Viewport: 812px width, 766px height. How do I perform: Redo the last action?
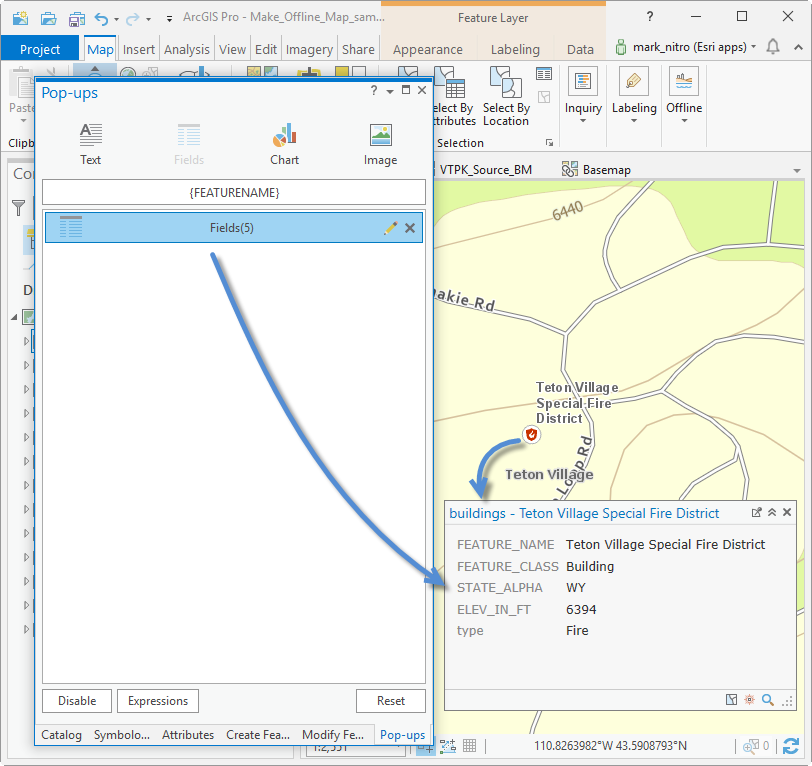133,19
